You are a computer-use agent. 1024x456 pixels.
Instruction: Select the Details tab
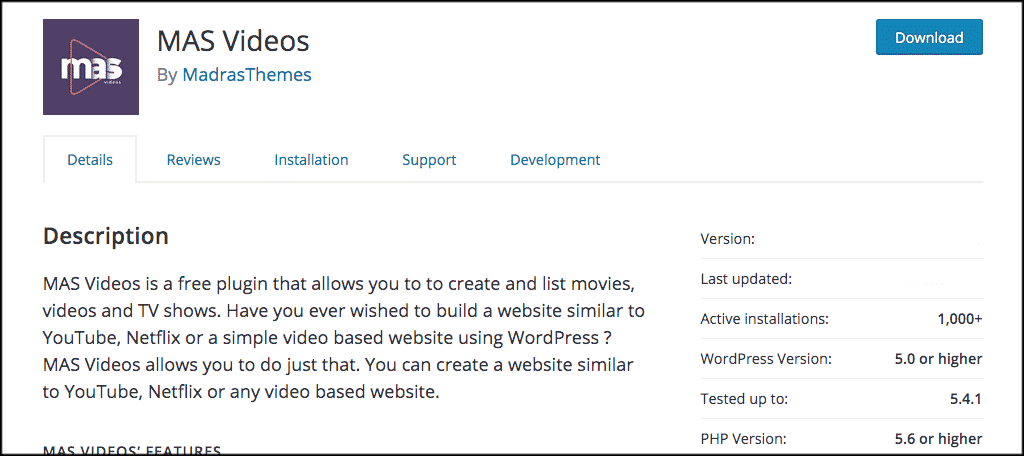[90, 159]
